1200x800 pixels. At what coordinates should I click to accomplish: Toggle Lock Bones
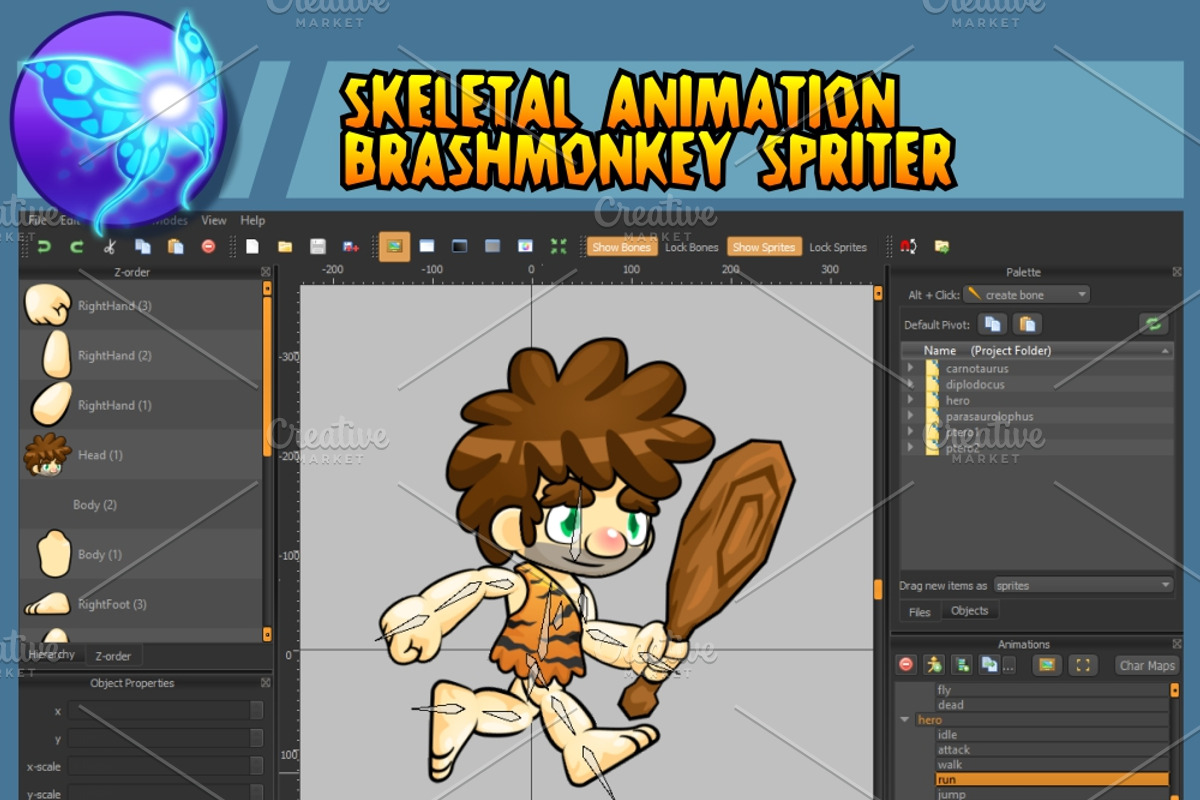[692, 247]
